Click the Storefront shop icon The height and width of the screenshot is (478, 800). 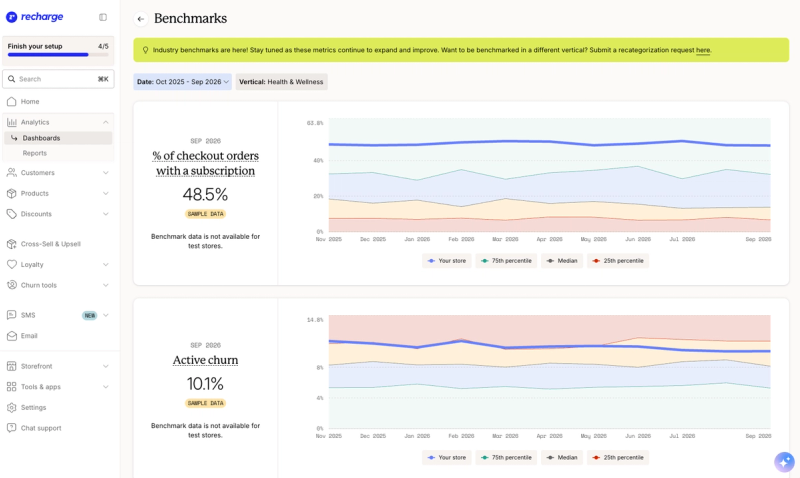pyautogui.click(x=11, y=366)
